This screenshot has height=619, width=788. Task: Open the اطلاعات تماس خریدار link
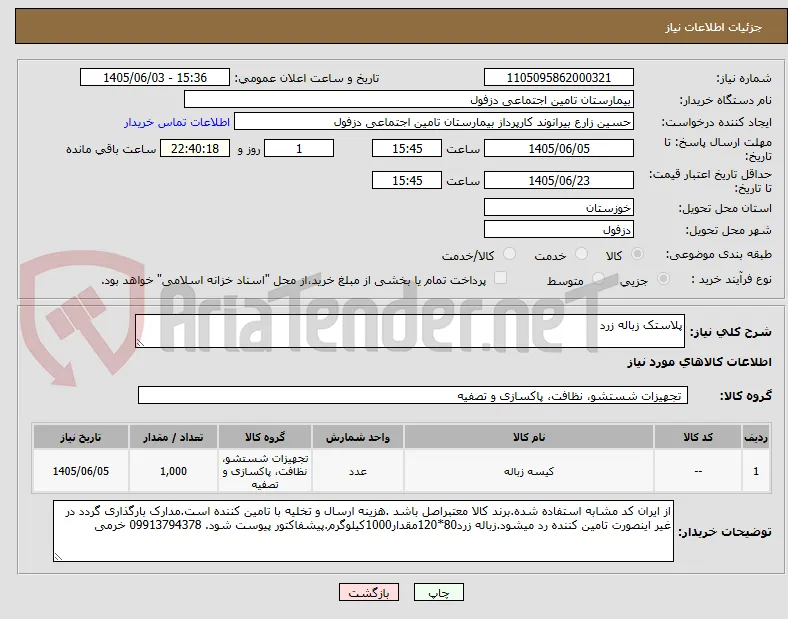[x=177, y=122]
